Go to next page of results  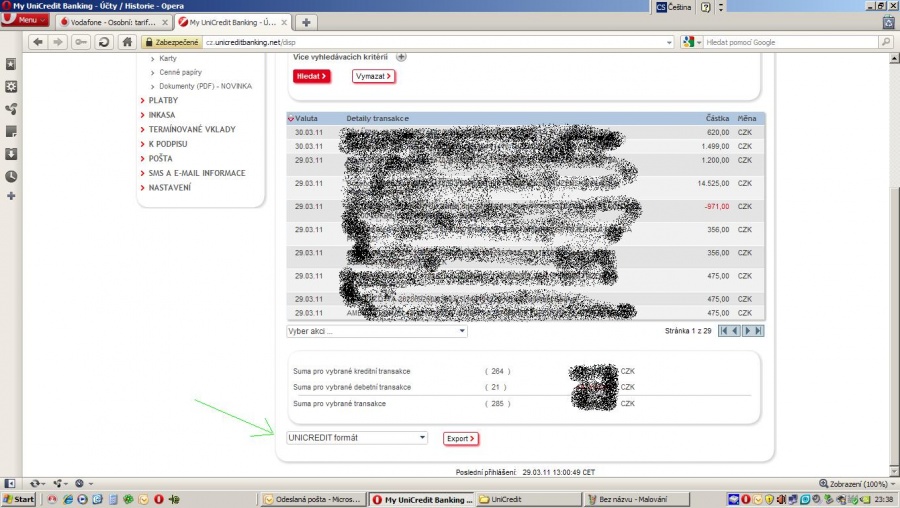tap(747, 331)
